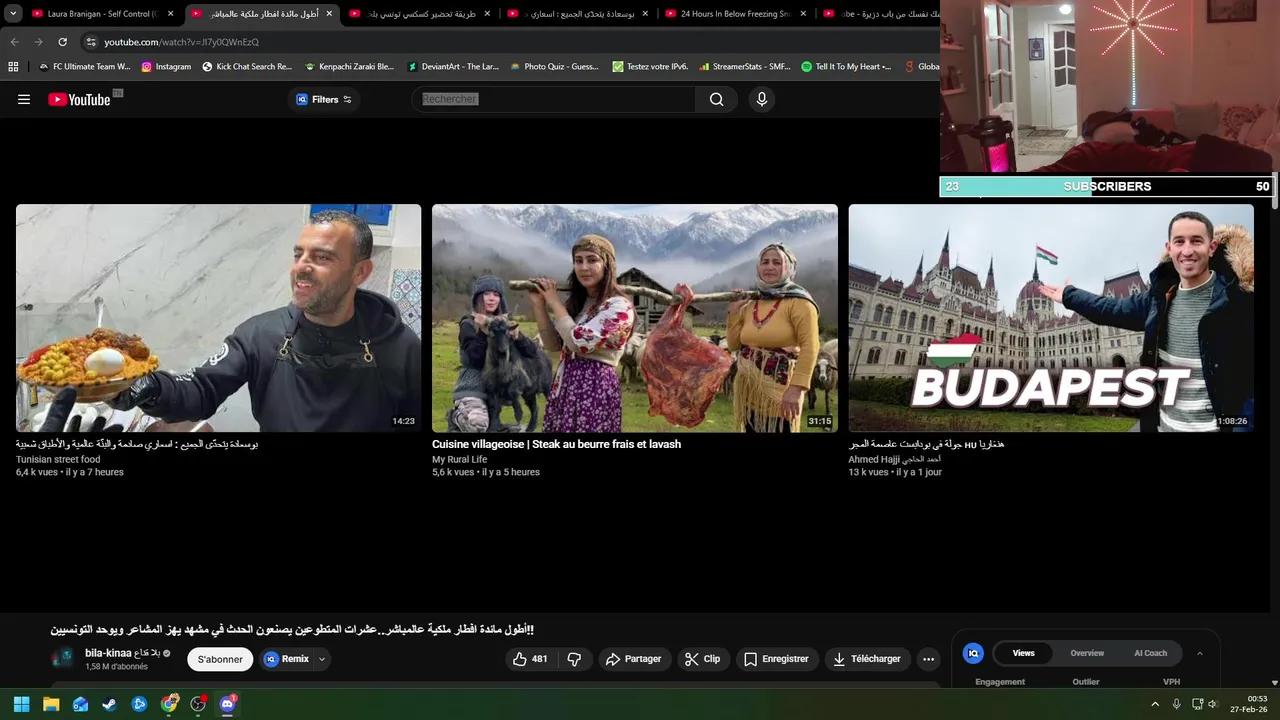Open File Explorer from the taskbar
Viewport: 1280px width, 720px height.
pyautogui.click(x=51, y=704)
